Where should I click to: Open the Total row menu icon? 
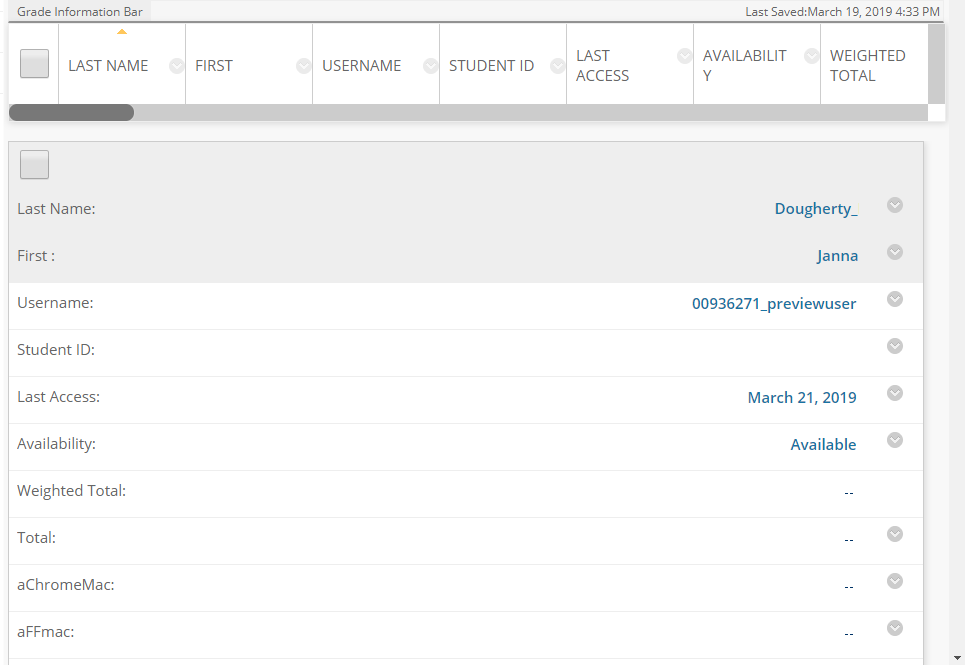(895, 534)
